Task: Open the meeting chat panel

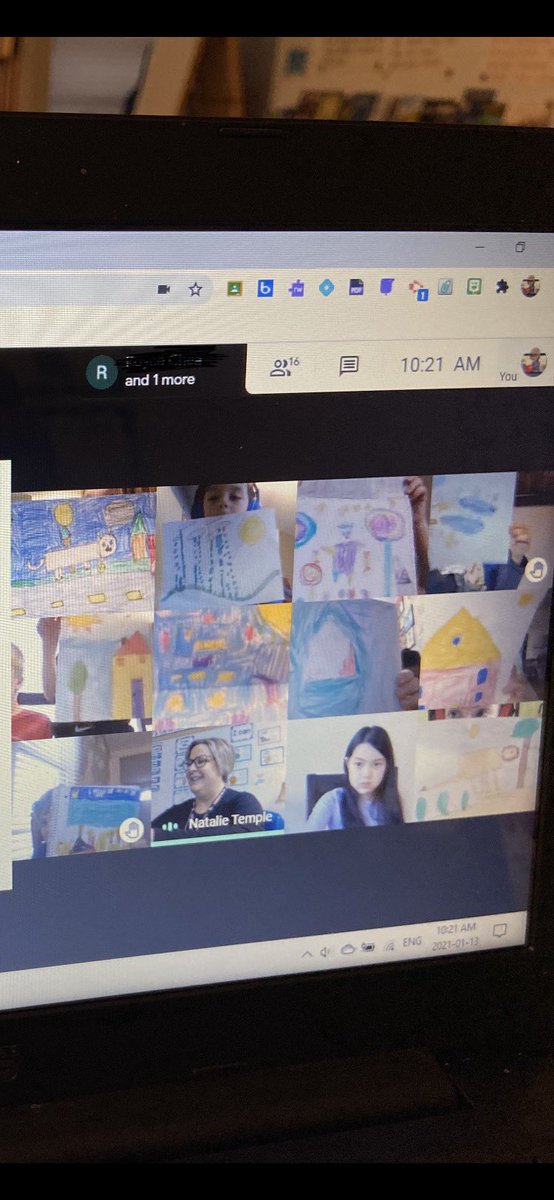Action: (x=348, y=366)
